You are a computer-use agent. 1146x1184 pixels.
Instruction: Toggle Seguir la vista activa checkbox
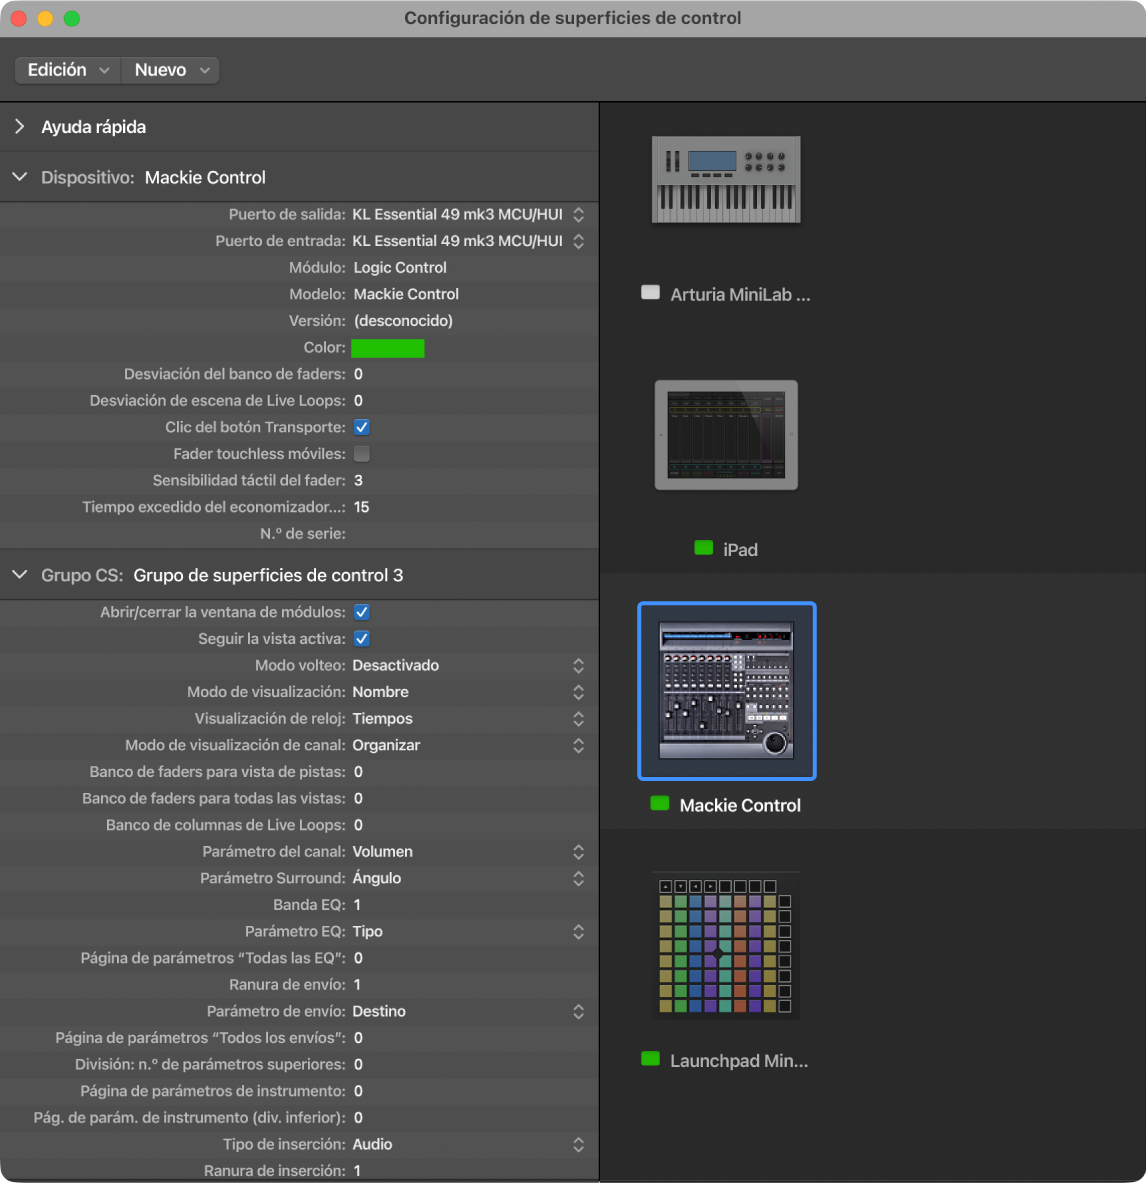(x=362, y=639)
